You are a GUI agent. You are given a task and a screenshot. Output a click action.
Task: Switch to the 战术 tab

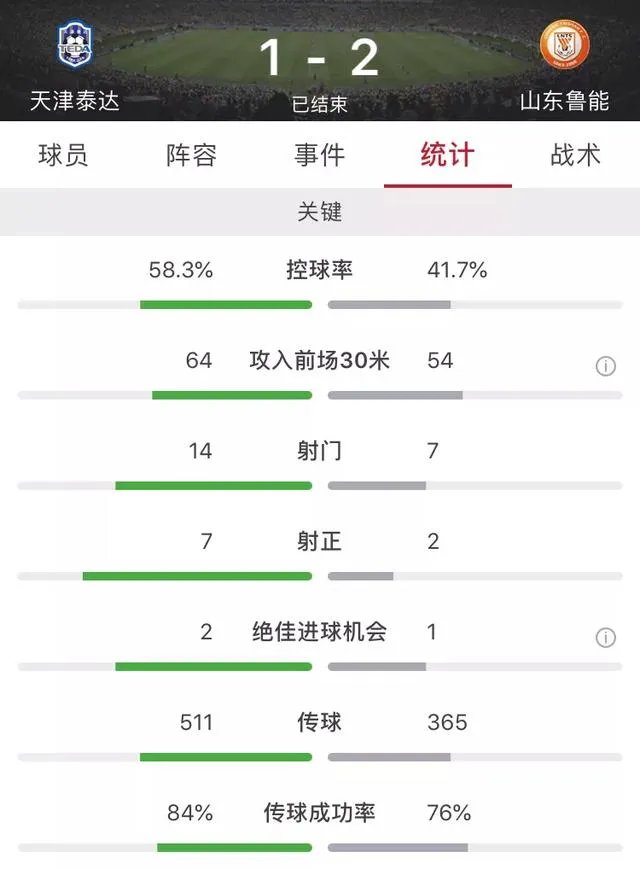pos(573,156)
